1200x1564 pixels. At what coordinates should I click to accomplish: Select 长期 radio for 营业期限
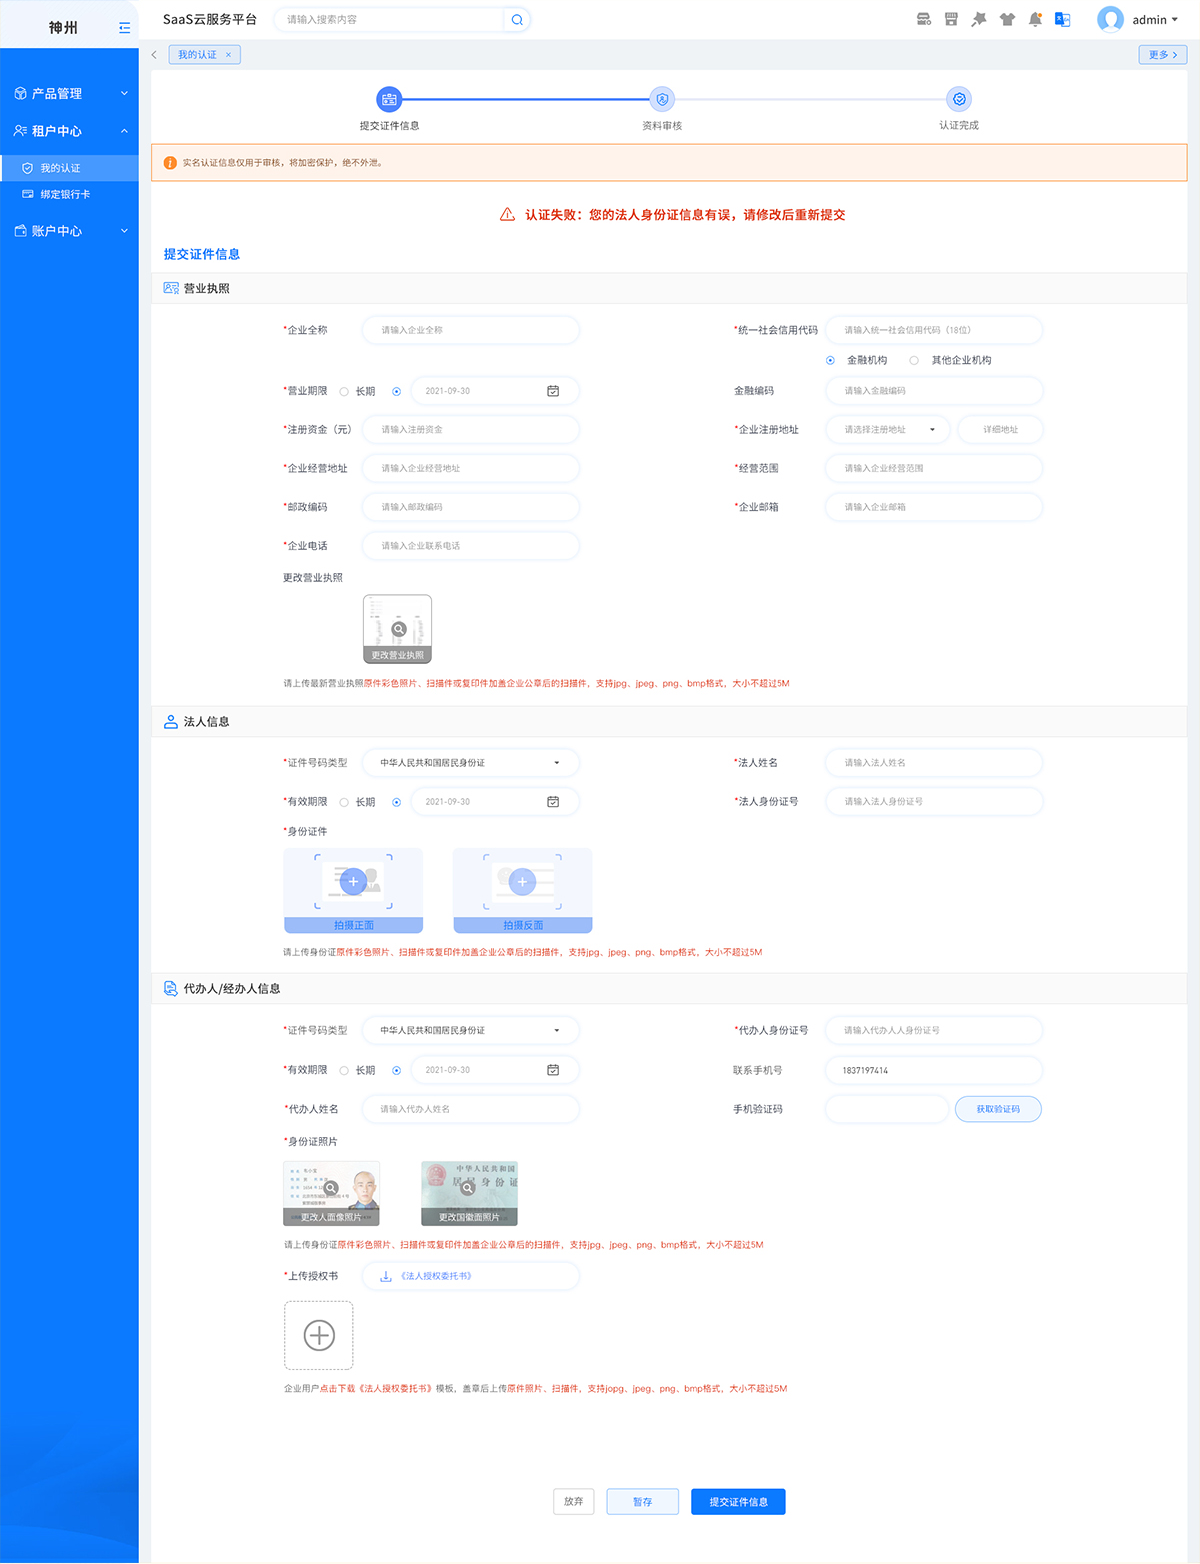pyautogui.click(x=344, y=392)
